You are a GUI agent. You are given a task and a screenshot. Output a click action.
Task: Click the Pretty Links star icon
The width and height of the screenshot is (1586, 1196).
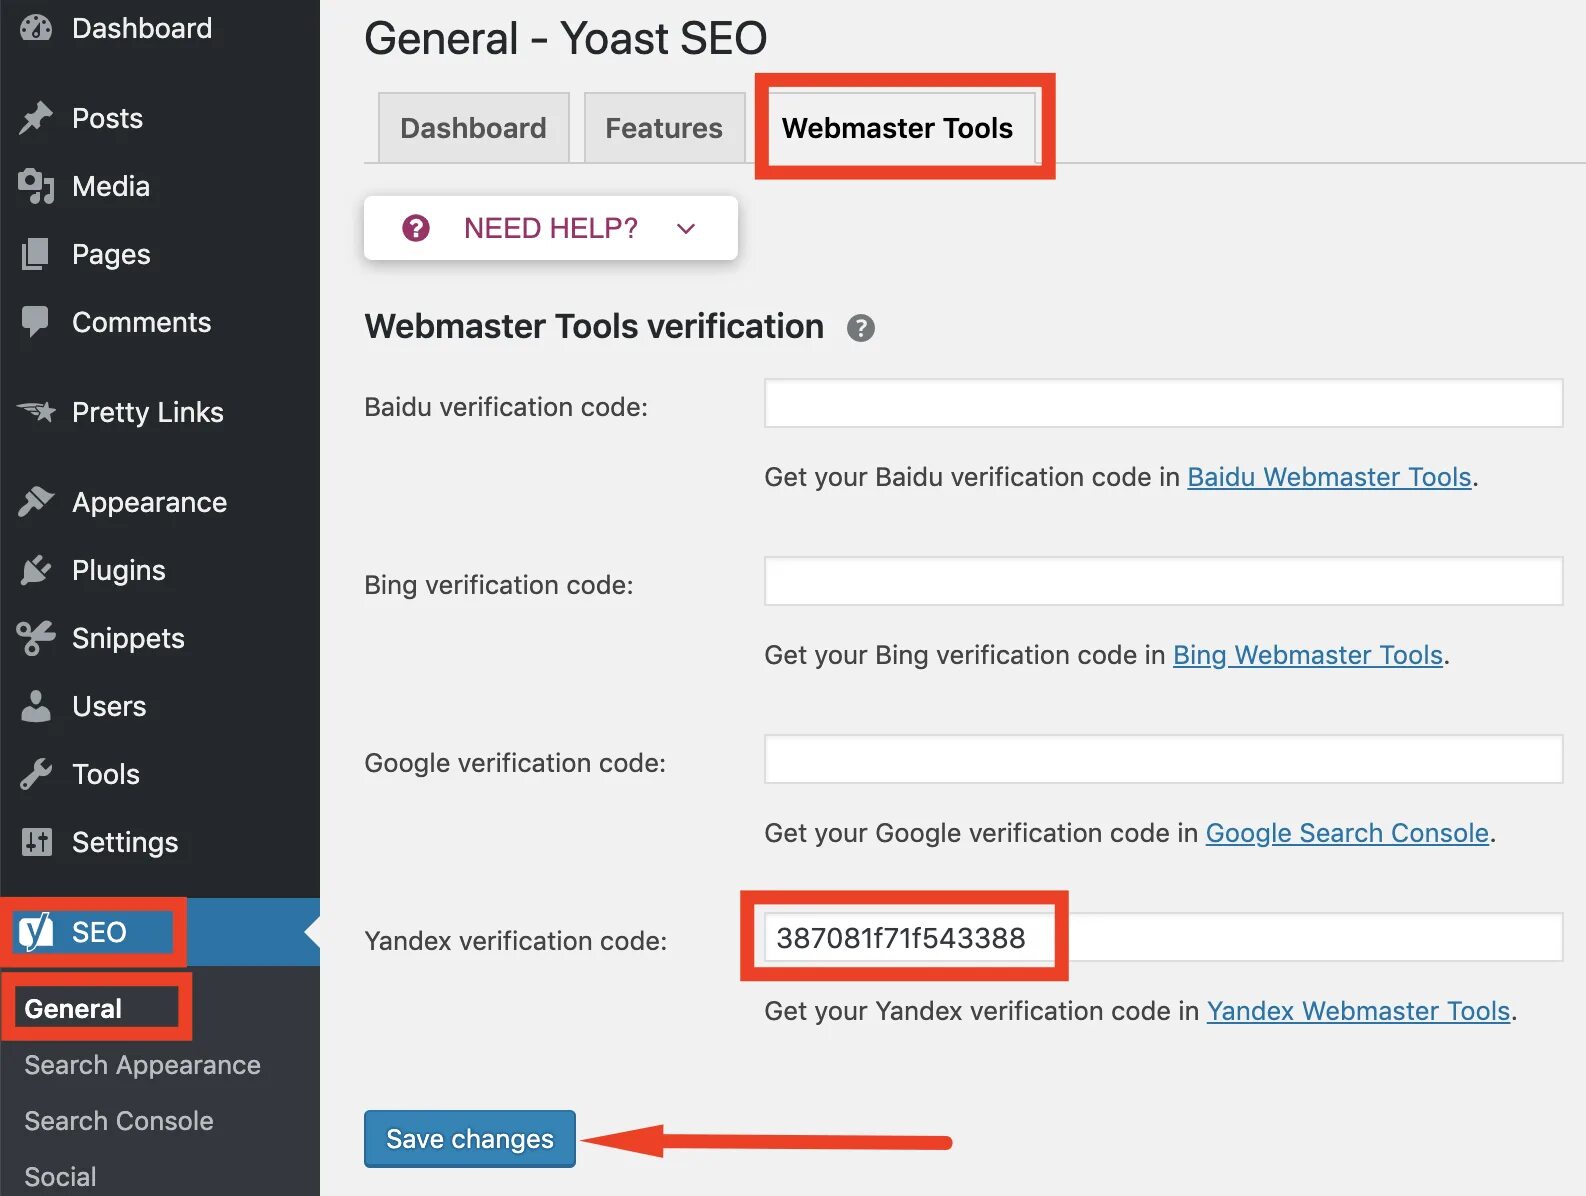pos(36,411)
